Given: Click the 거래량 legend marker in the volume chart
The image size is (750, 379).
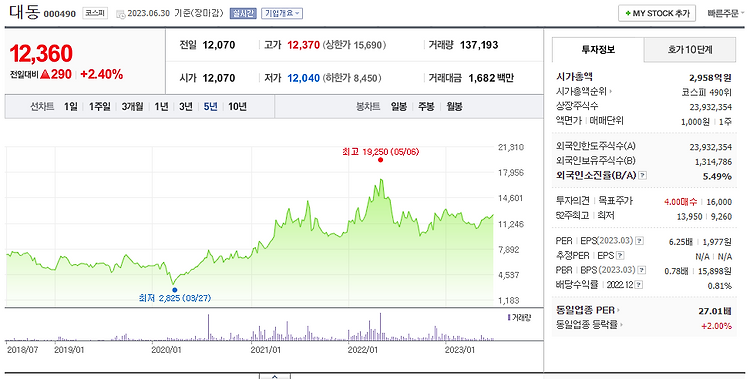Looking at the screenshot, I should (509, 317).
